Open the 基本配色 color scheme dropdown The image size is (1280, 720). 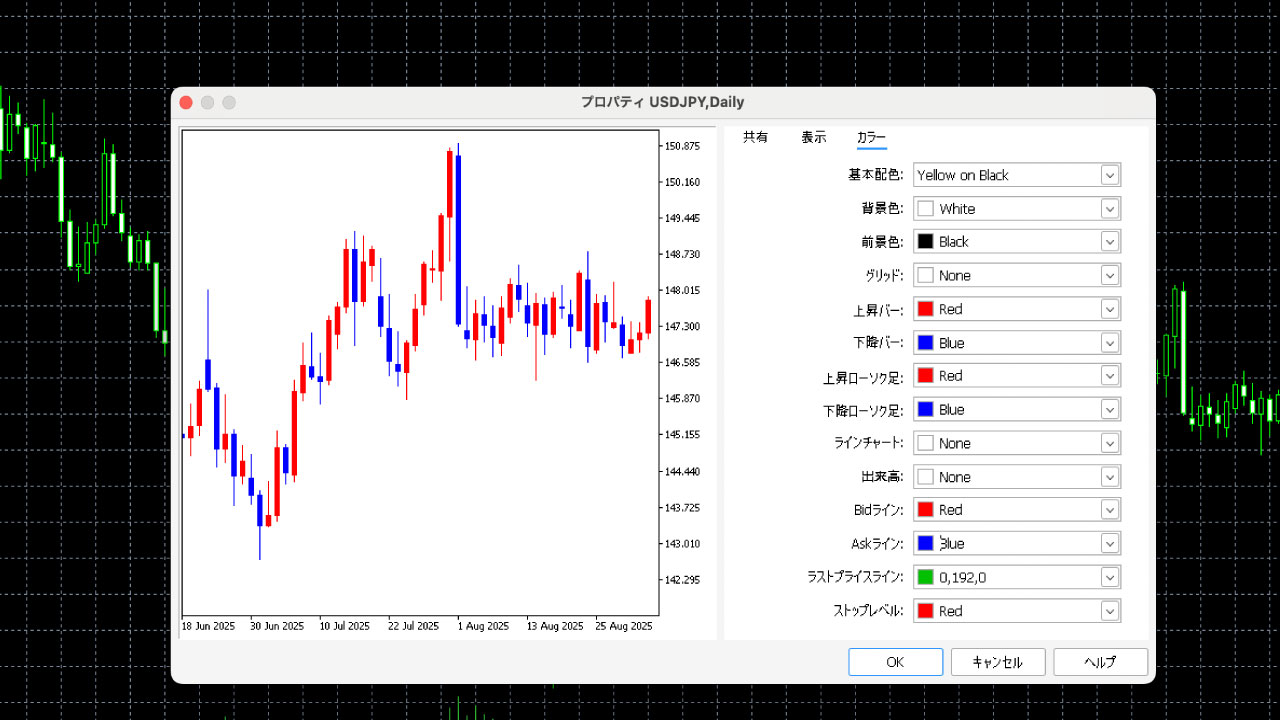tap(1109, 174)
